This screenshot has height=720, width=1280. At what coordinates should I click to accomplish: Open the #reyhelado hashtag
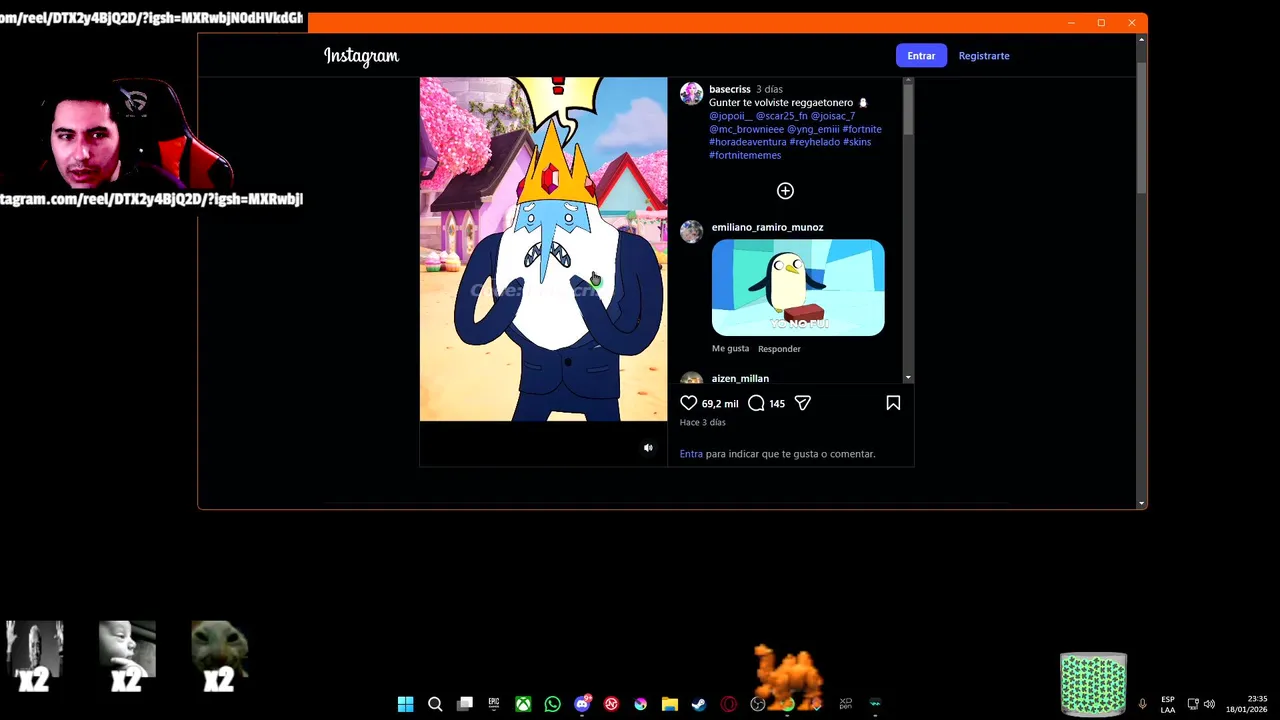click(x=815, y=142)
